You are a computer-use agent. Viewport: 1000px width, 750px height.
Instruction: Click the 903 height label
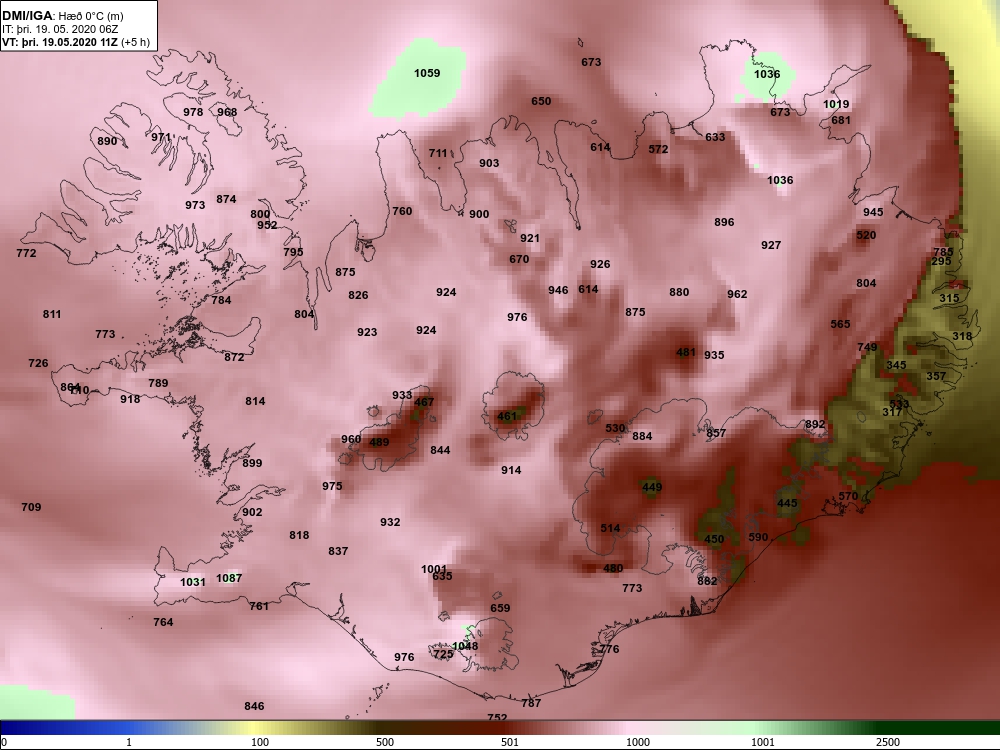[489, 163]
